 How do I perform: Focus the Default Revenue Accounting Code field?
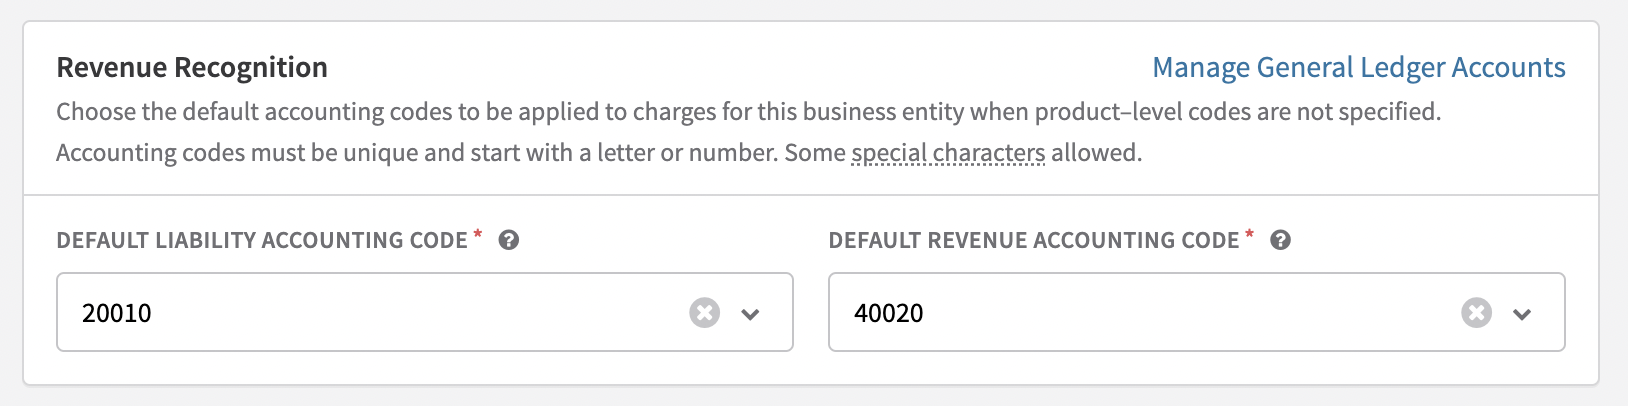tap(1196, 312)
